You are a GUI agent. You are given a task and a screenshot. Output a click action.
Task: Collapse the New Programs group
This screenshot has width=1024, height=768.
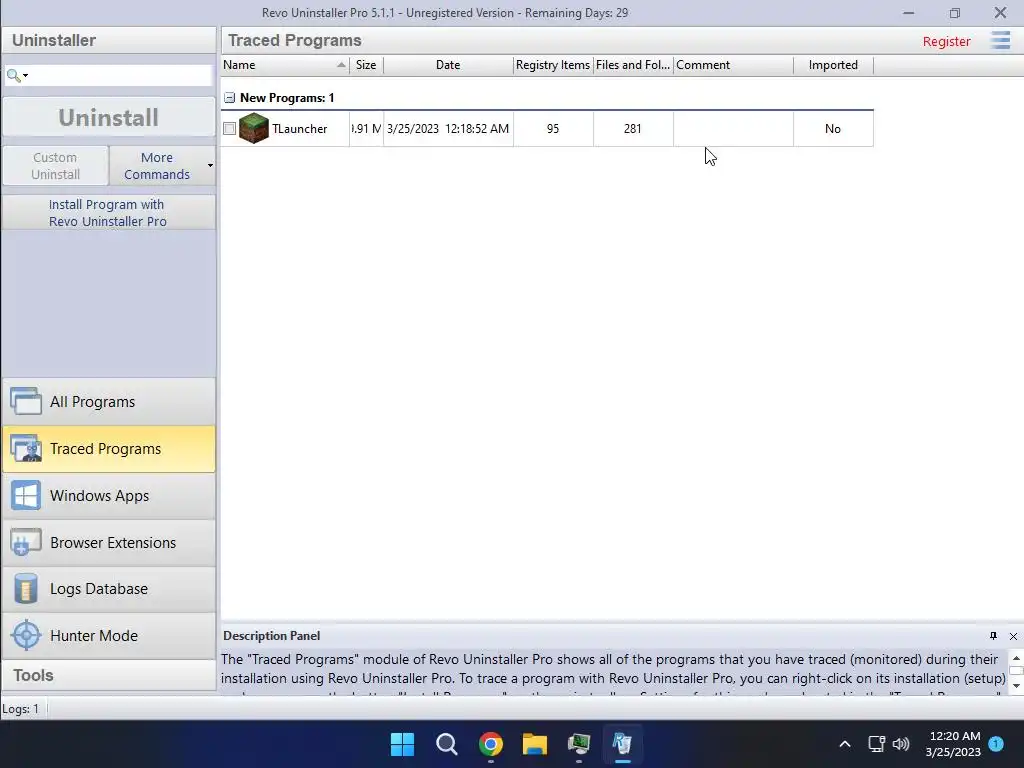click(229, 98)
